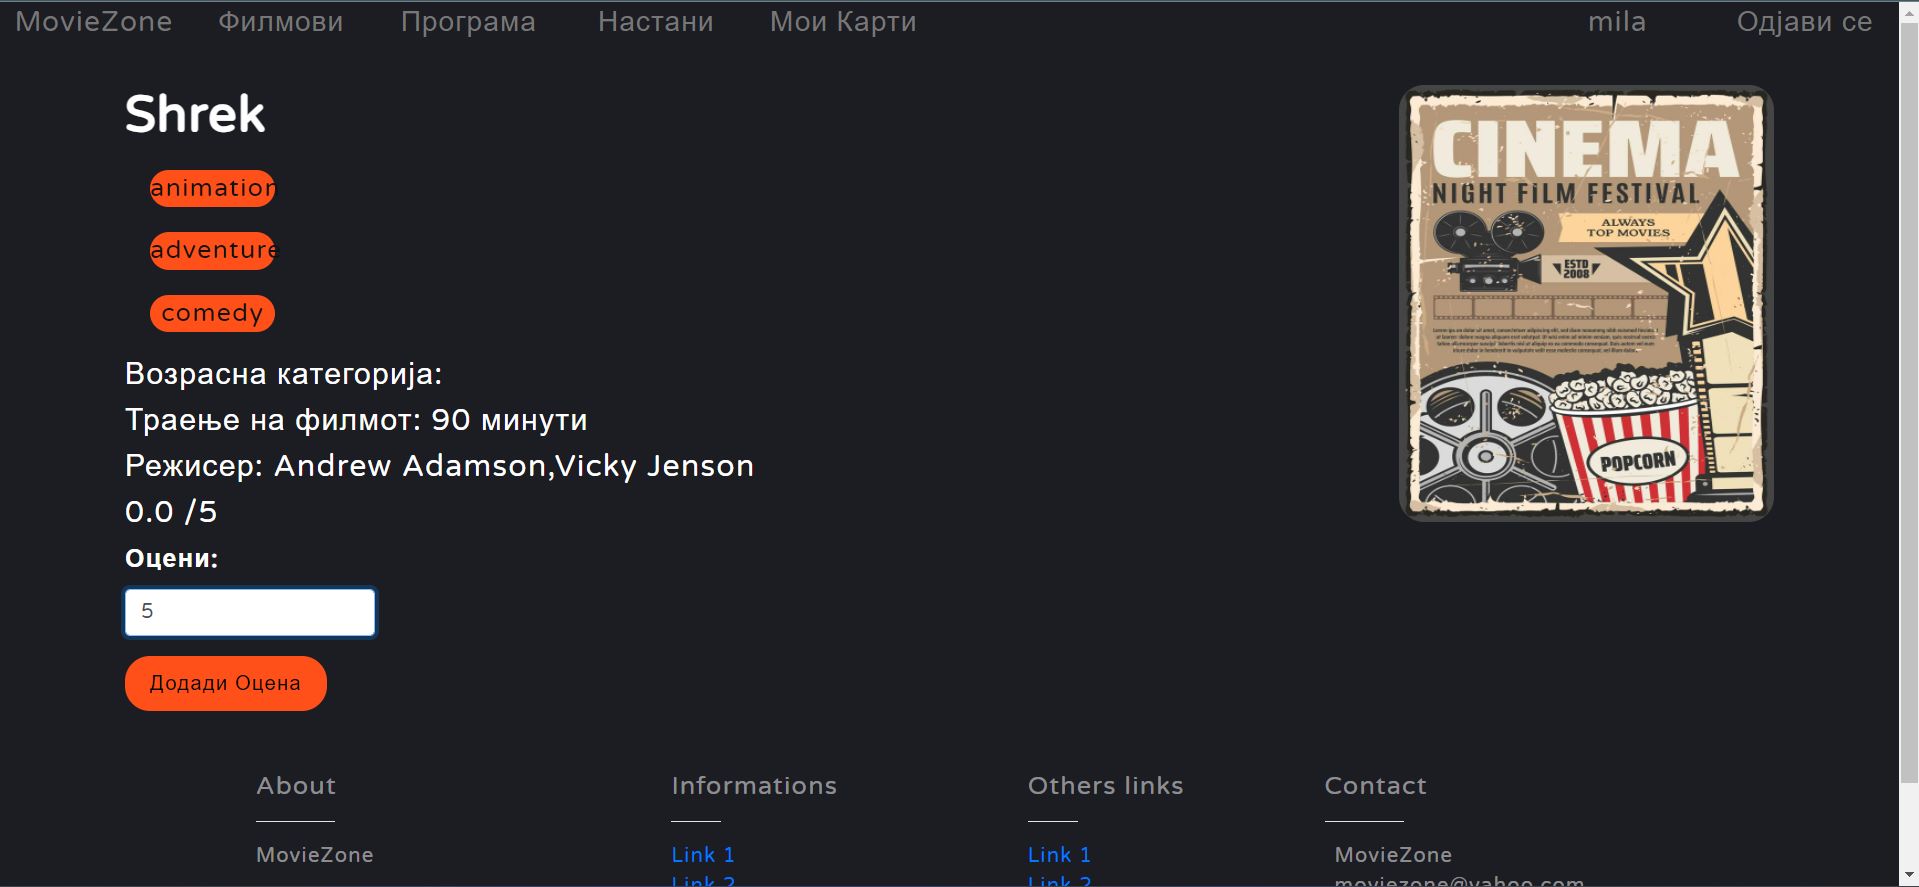Select the animation genre tag
The width and height of the screenshot is (1919, 887).
click(x=212, y=188)
